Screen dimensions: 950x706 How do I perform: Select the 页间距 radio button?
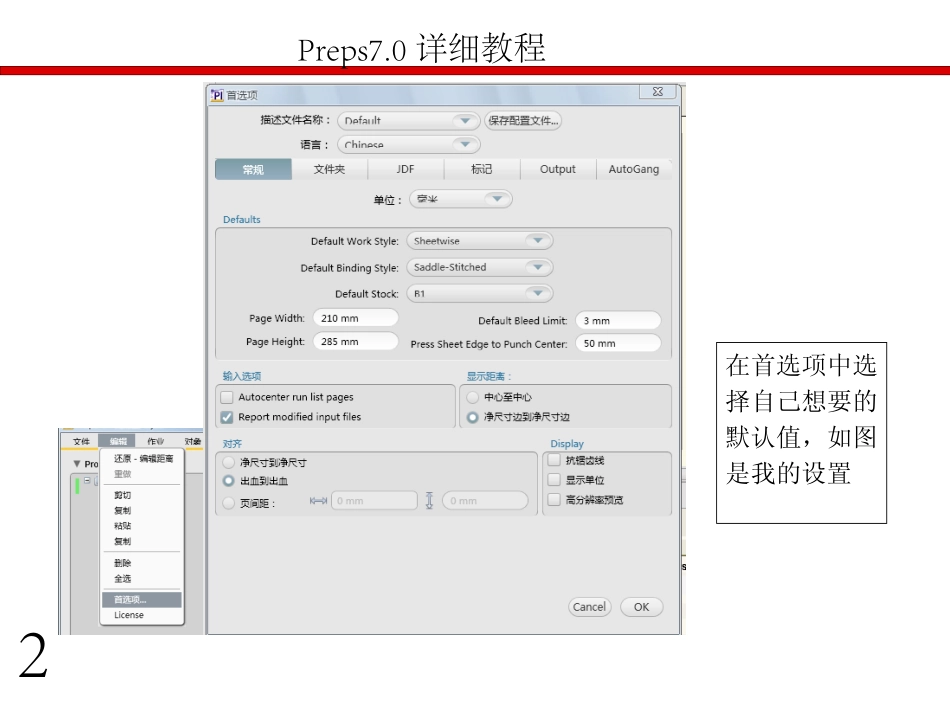pyautogui.click(x=228, y=503)
